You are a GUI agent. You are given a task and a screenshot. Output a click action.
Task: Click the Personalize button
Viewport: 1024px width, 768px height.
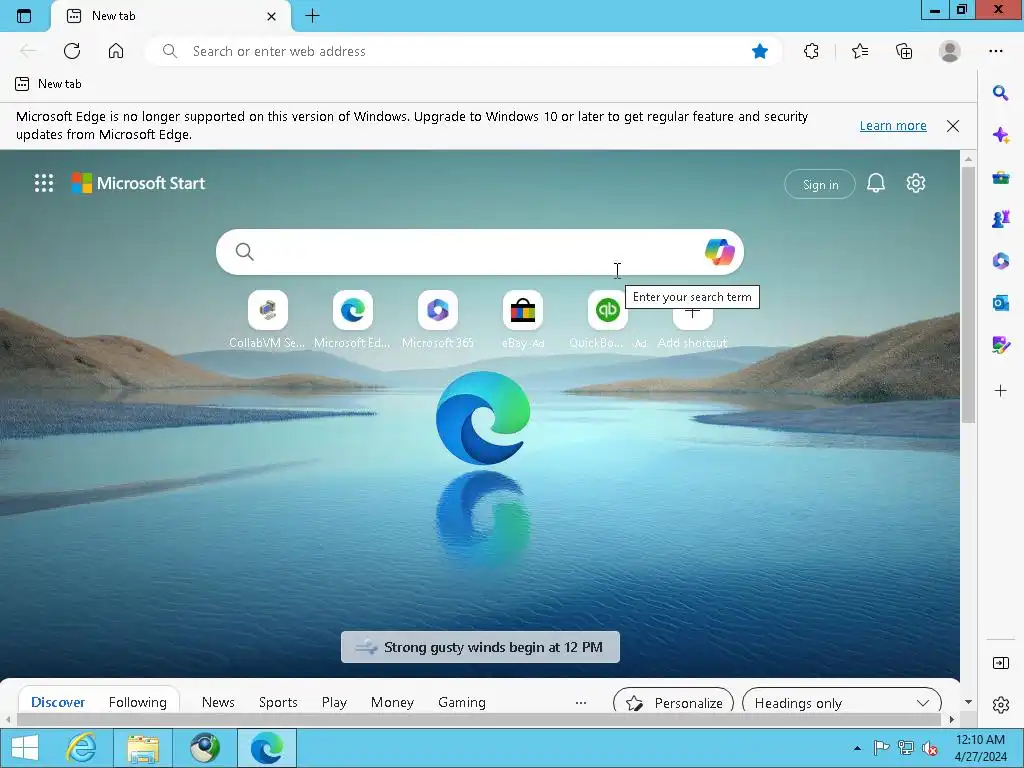[x=673, y=703]
